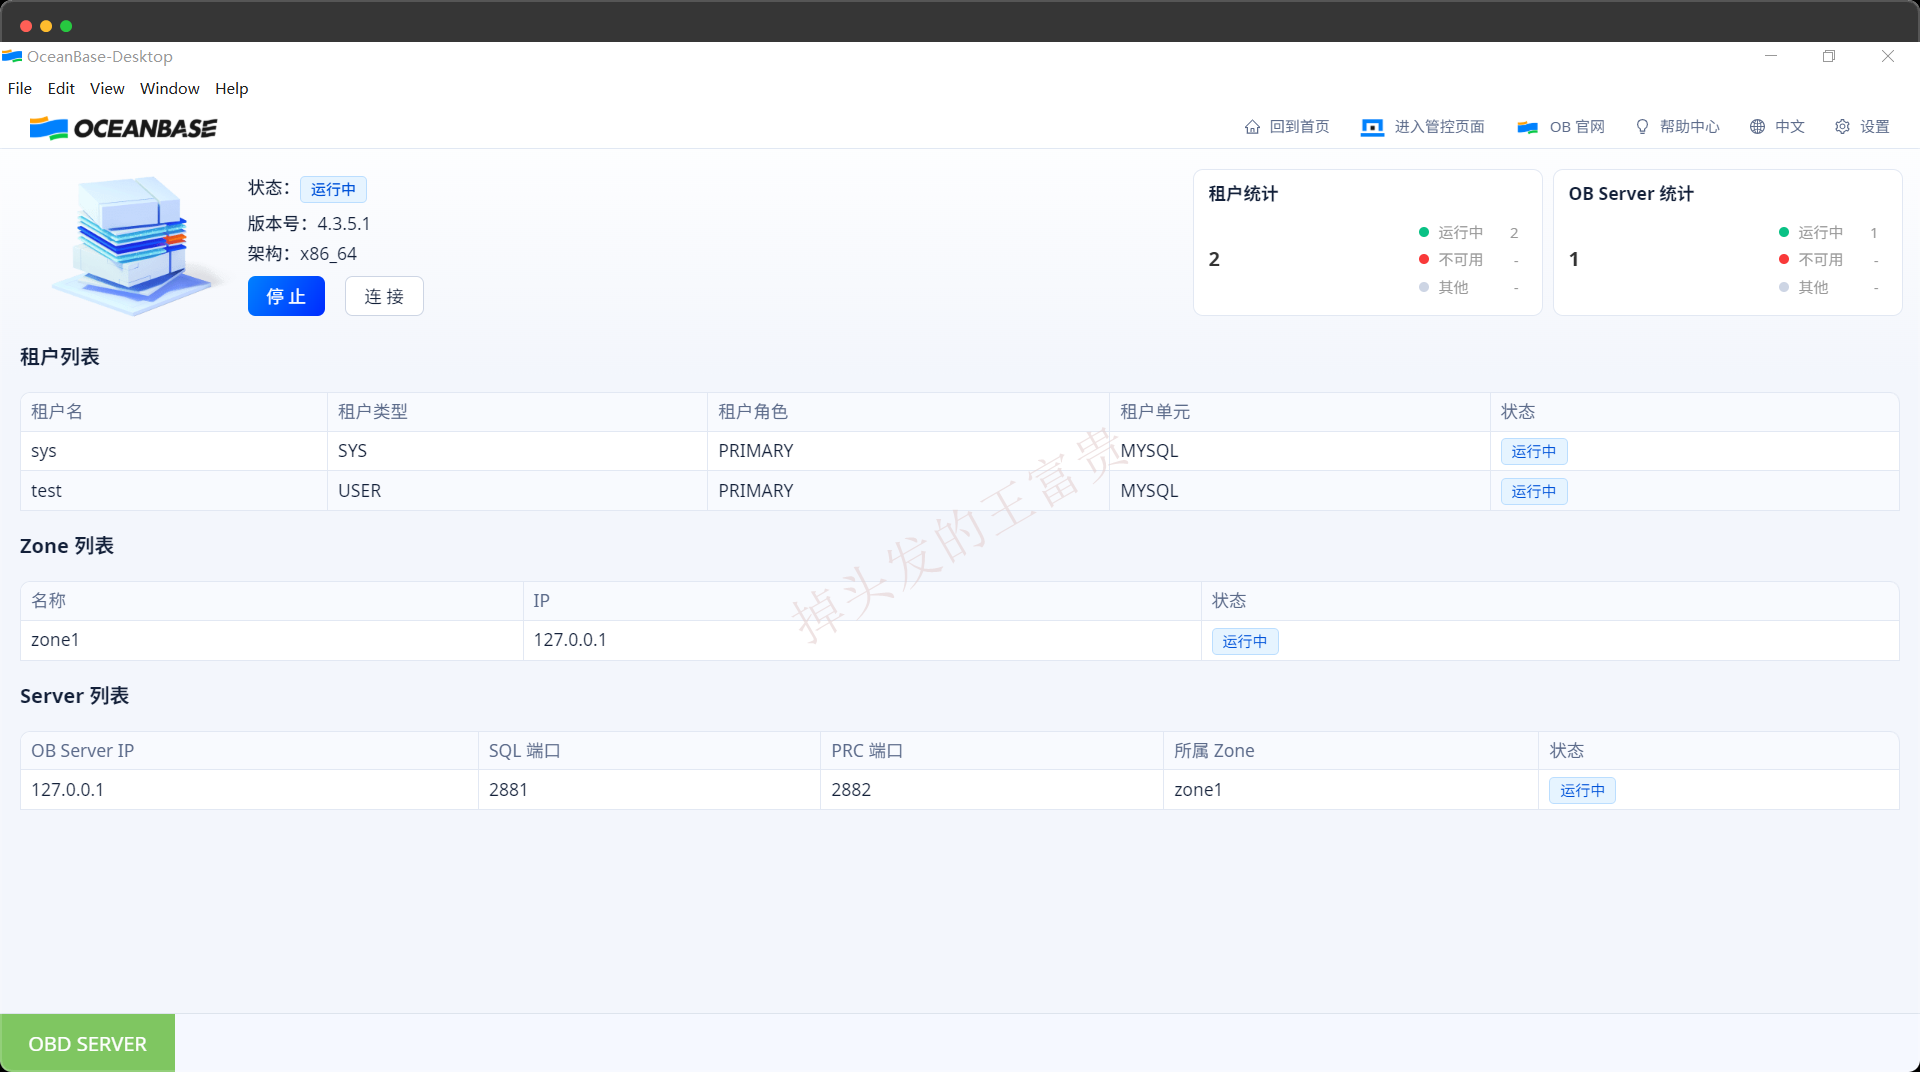Click the OB 官网 logo icon
Viewport: 1920px width, 1072px height.
point(1527,127)
